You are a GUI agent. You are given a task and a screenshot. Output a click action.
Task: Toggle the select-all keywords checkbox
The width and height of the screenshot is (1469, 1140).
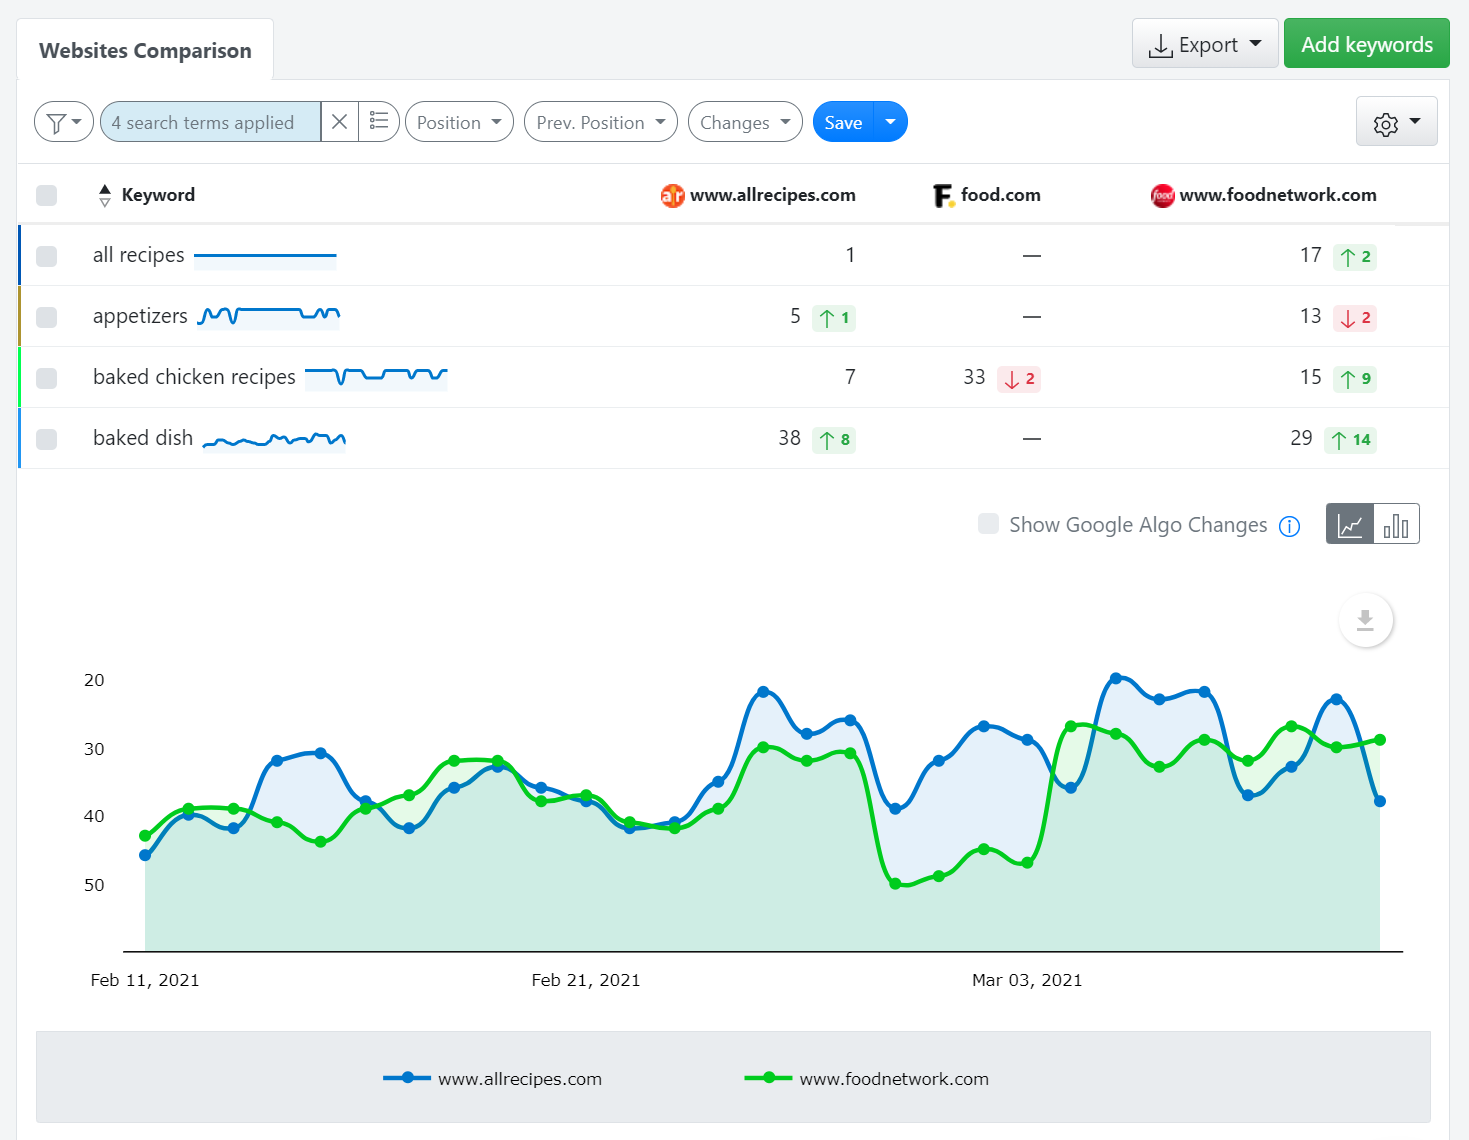pyautogui.click(x=46, y=195)
